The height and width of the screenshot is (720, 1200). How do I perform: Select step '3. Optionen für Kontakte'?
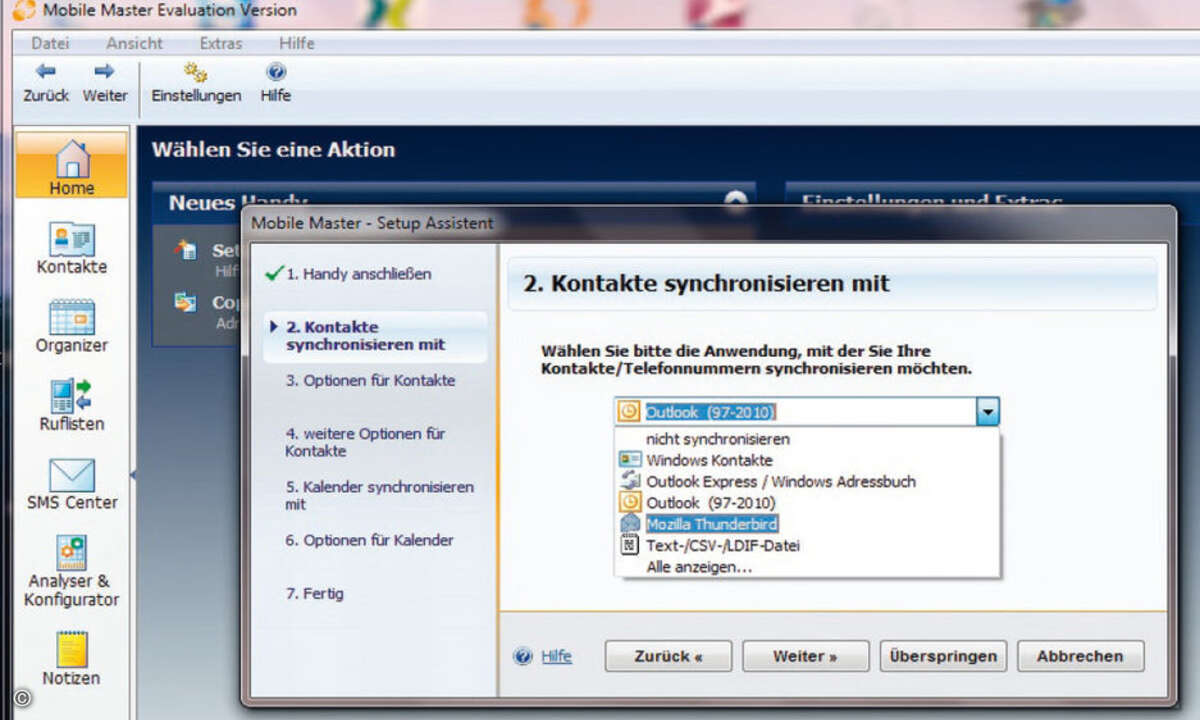(x=370, y=380)
